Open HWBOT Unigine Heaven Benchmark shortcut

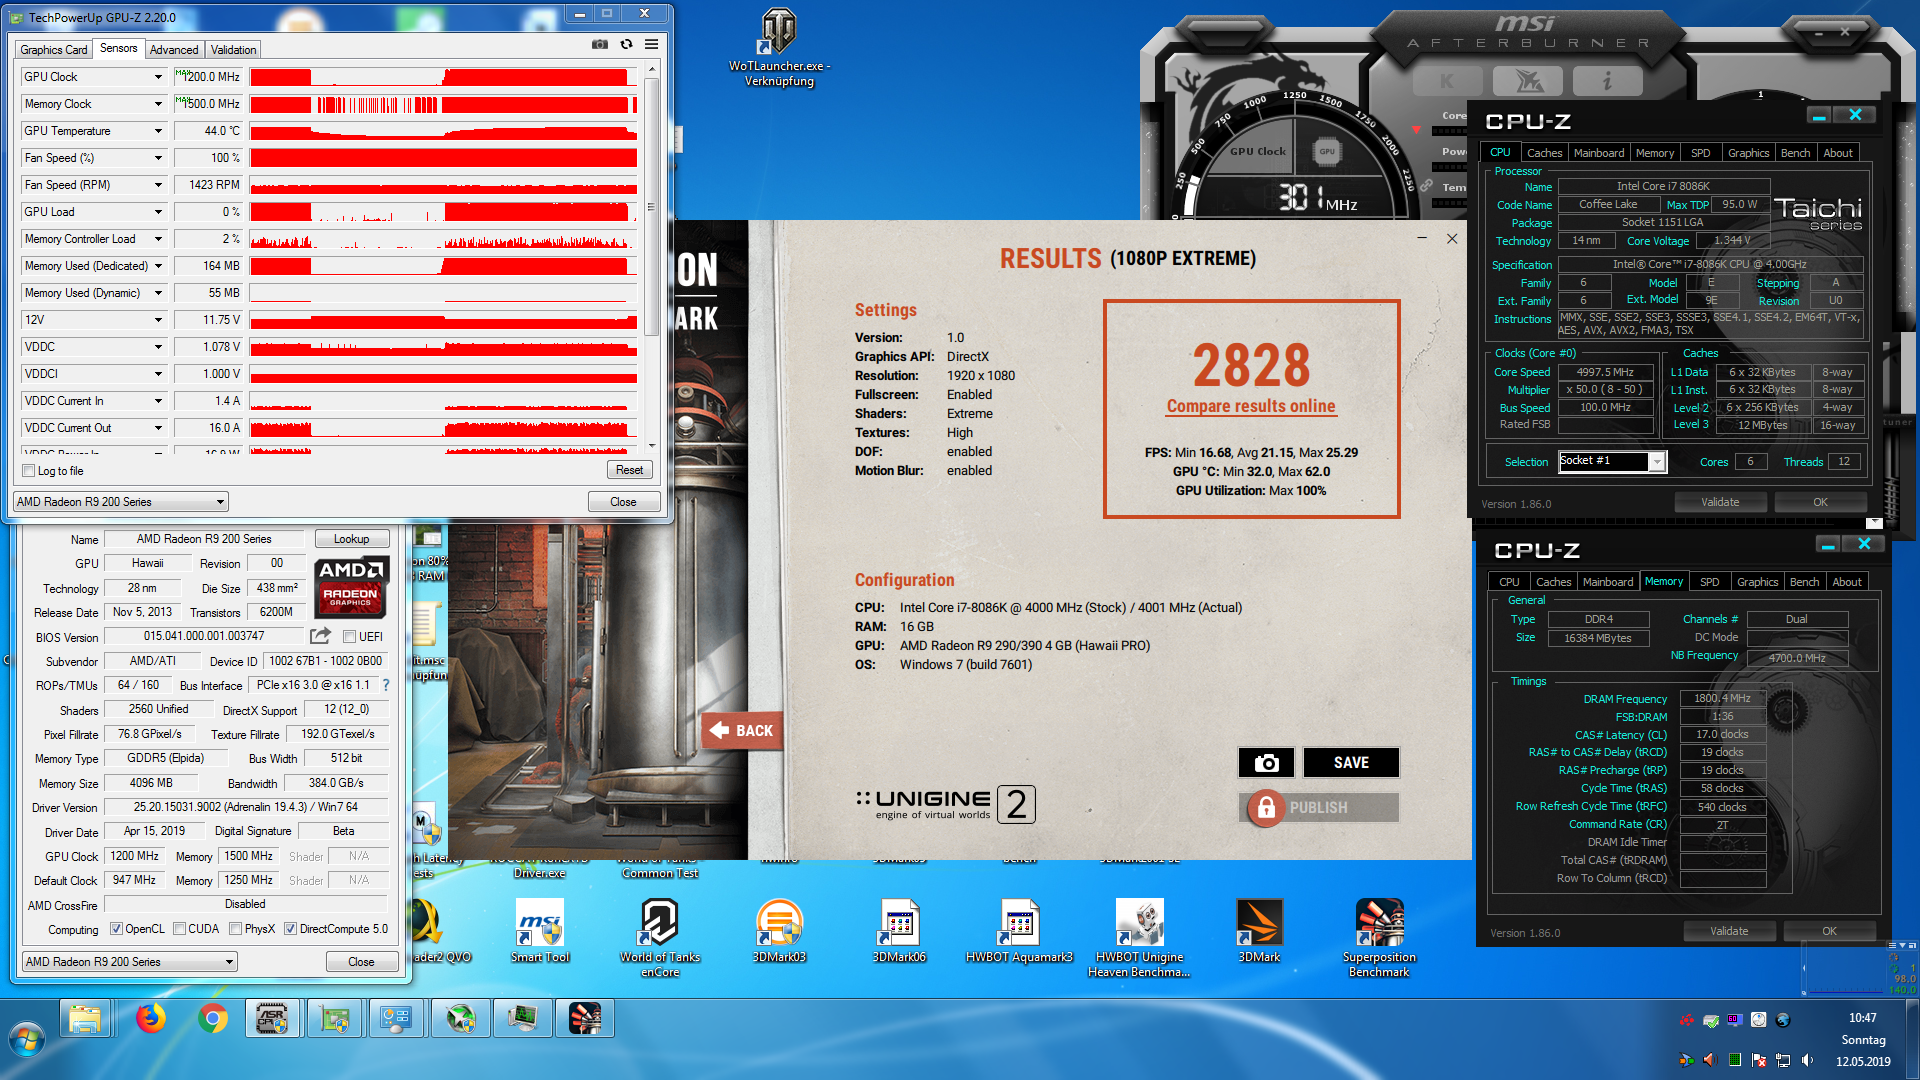(x=1139, y=937)
